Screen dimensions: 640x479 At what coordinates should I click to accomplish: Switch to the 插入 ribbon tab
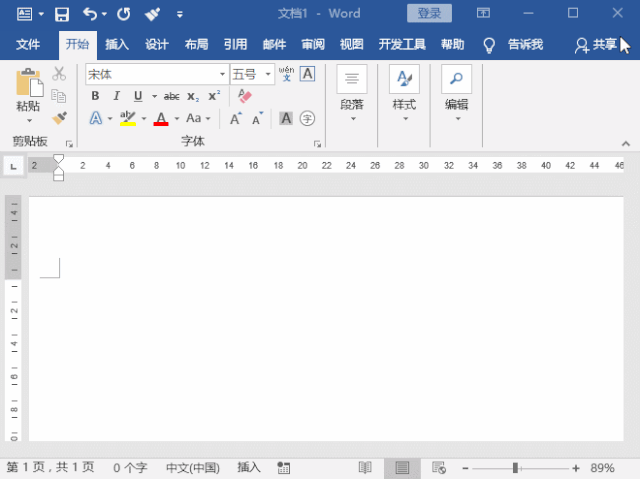coord(117,45)
